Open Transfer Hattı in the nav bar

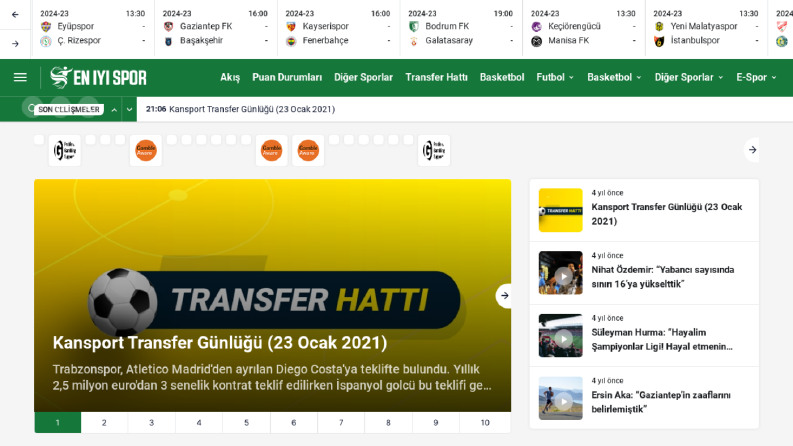(436, 77)
